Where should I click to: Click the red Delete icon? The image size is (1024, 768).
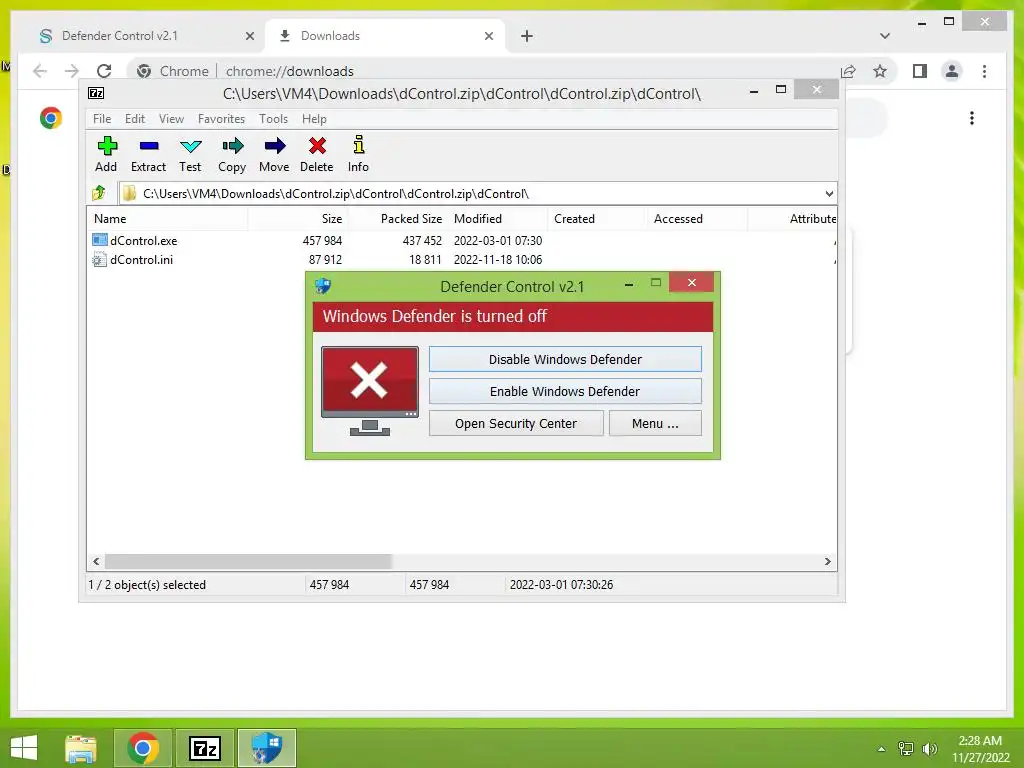pyautogui.click(x=317, y=146)
